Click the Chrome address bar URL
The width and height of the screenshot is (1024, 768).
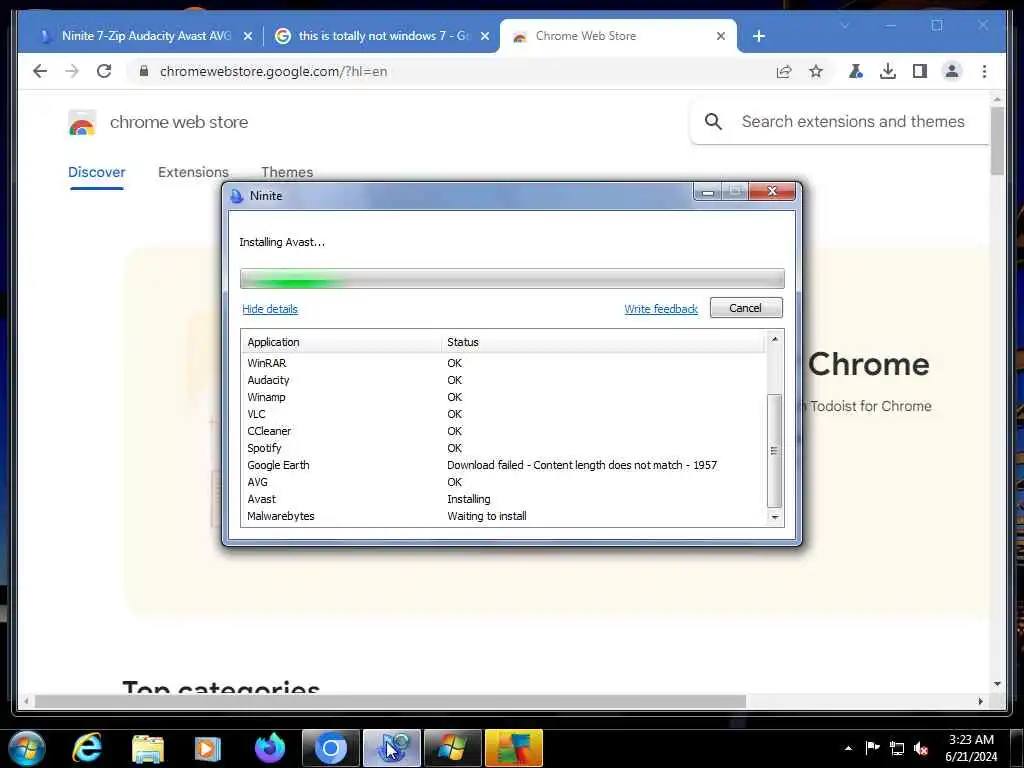pyautogui.click(x=274, y=71)
